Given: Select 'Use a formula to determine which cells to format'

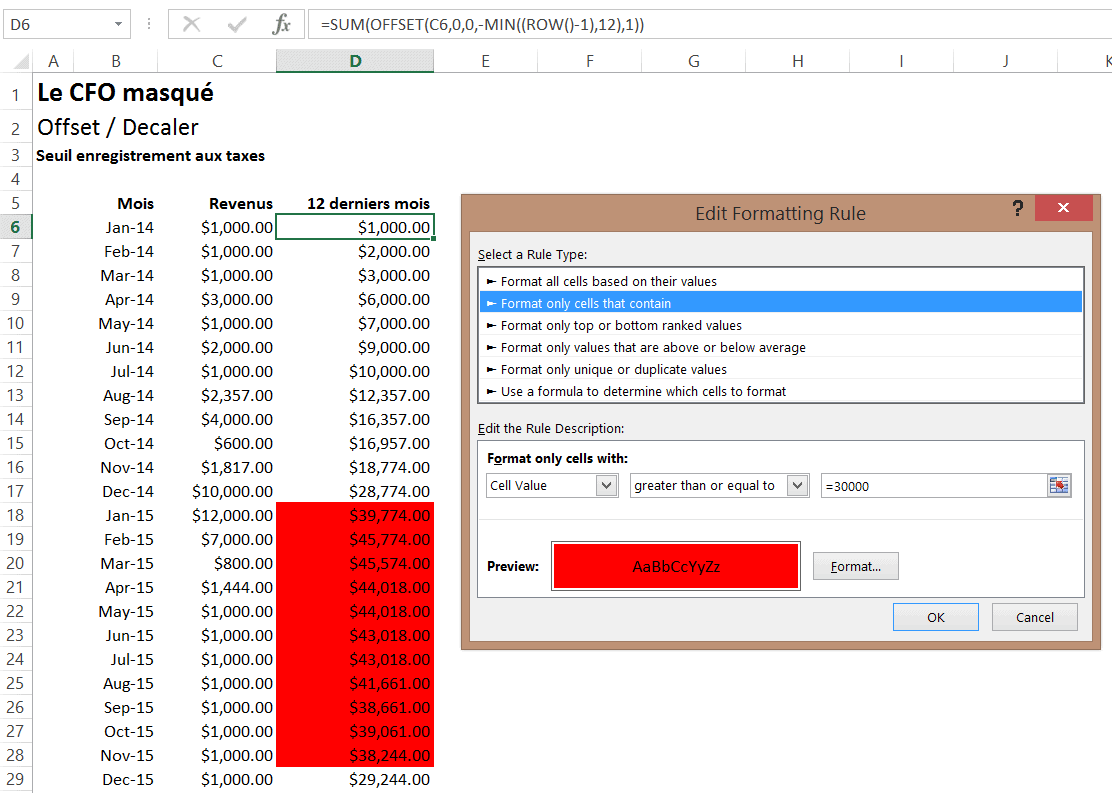Looking at the screenshot, I should click(x=643, y=391).
